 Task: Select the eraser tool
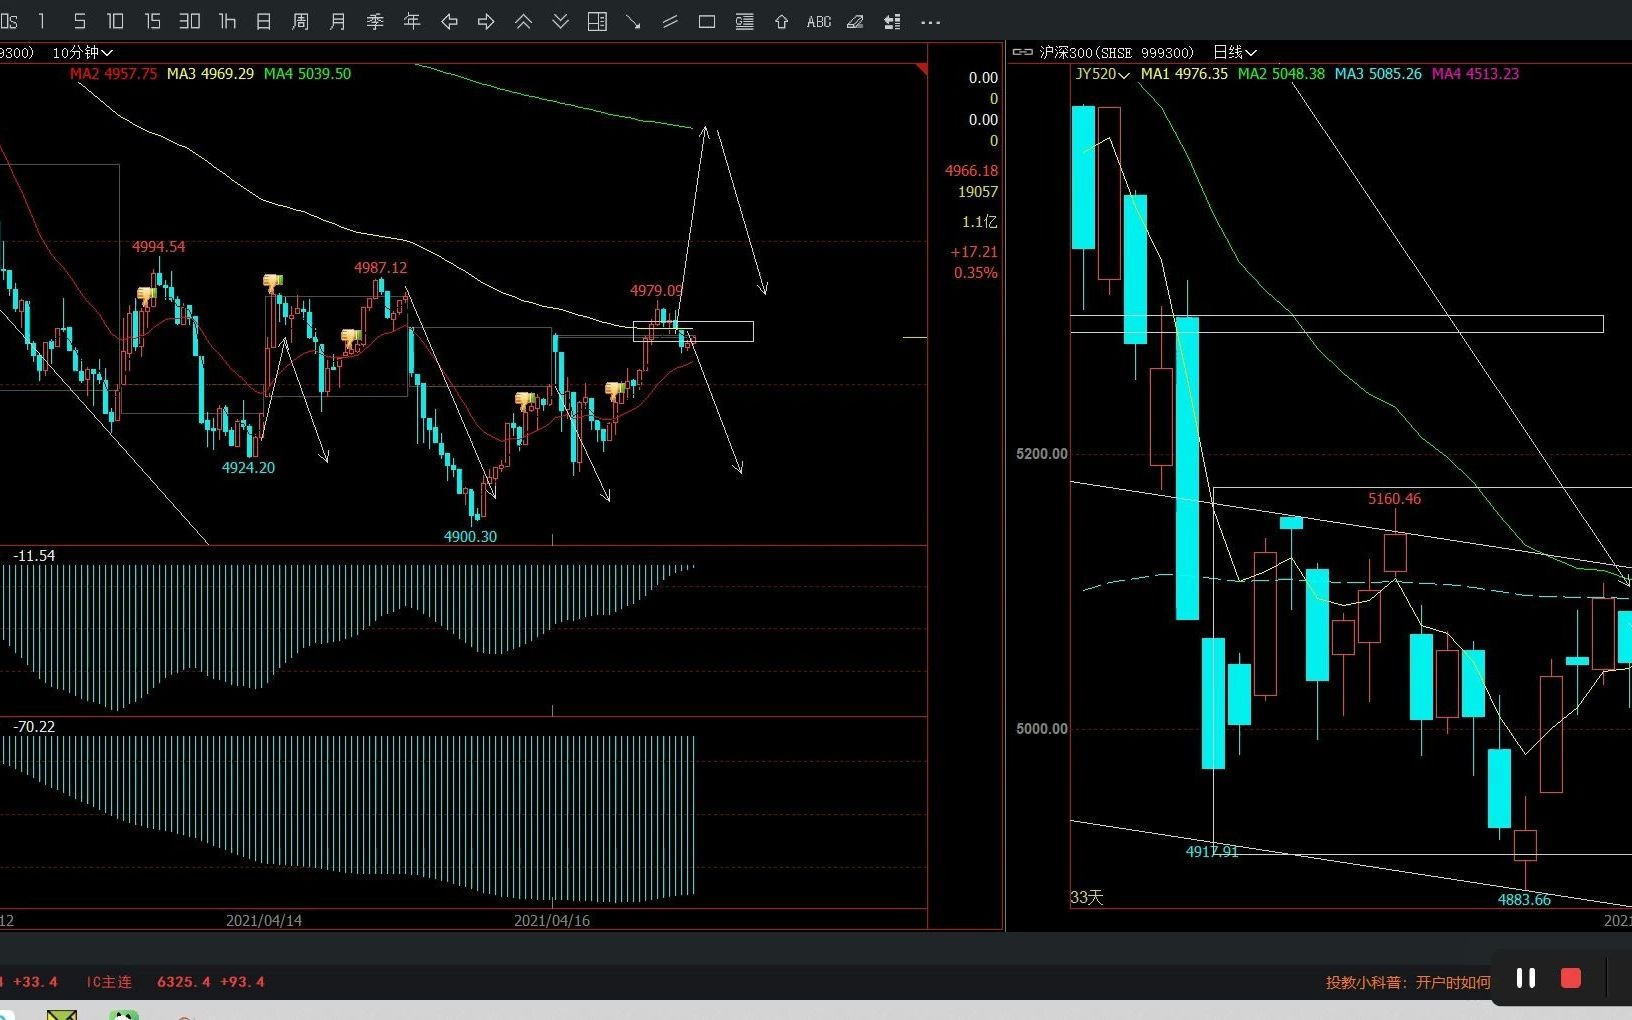click(855, 21)
